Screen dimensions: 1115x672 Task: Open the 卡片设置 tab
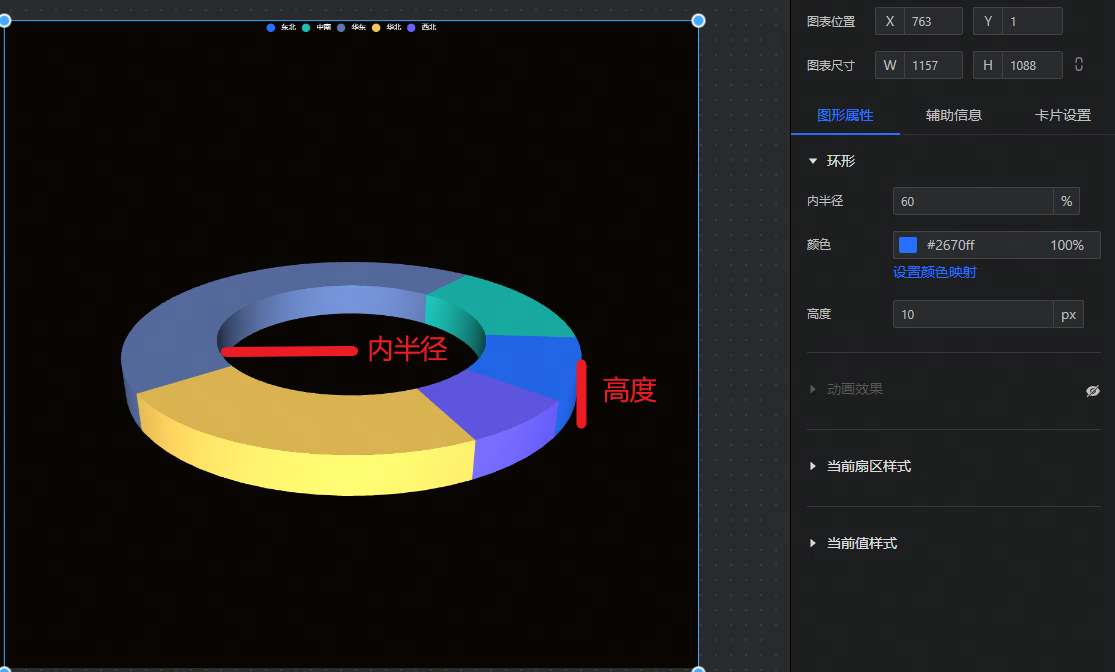[x=1062, y=115]
